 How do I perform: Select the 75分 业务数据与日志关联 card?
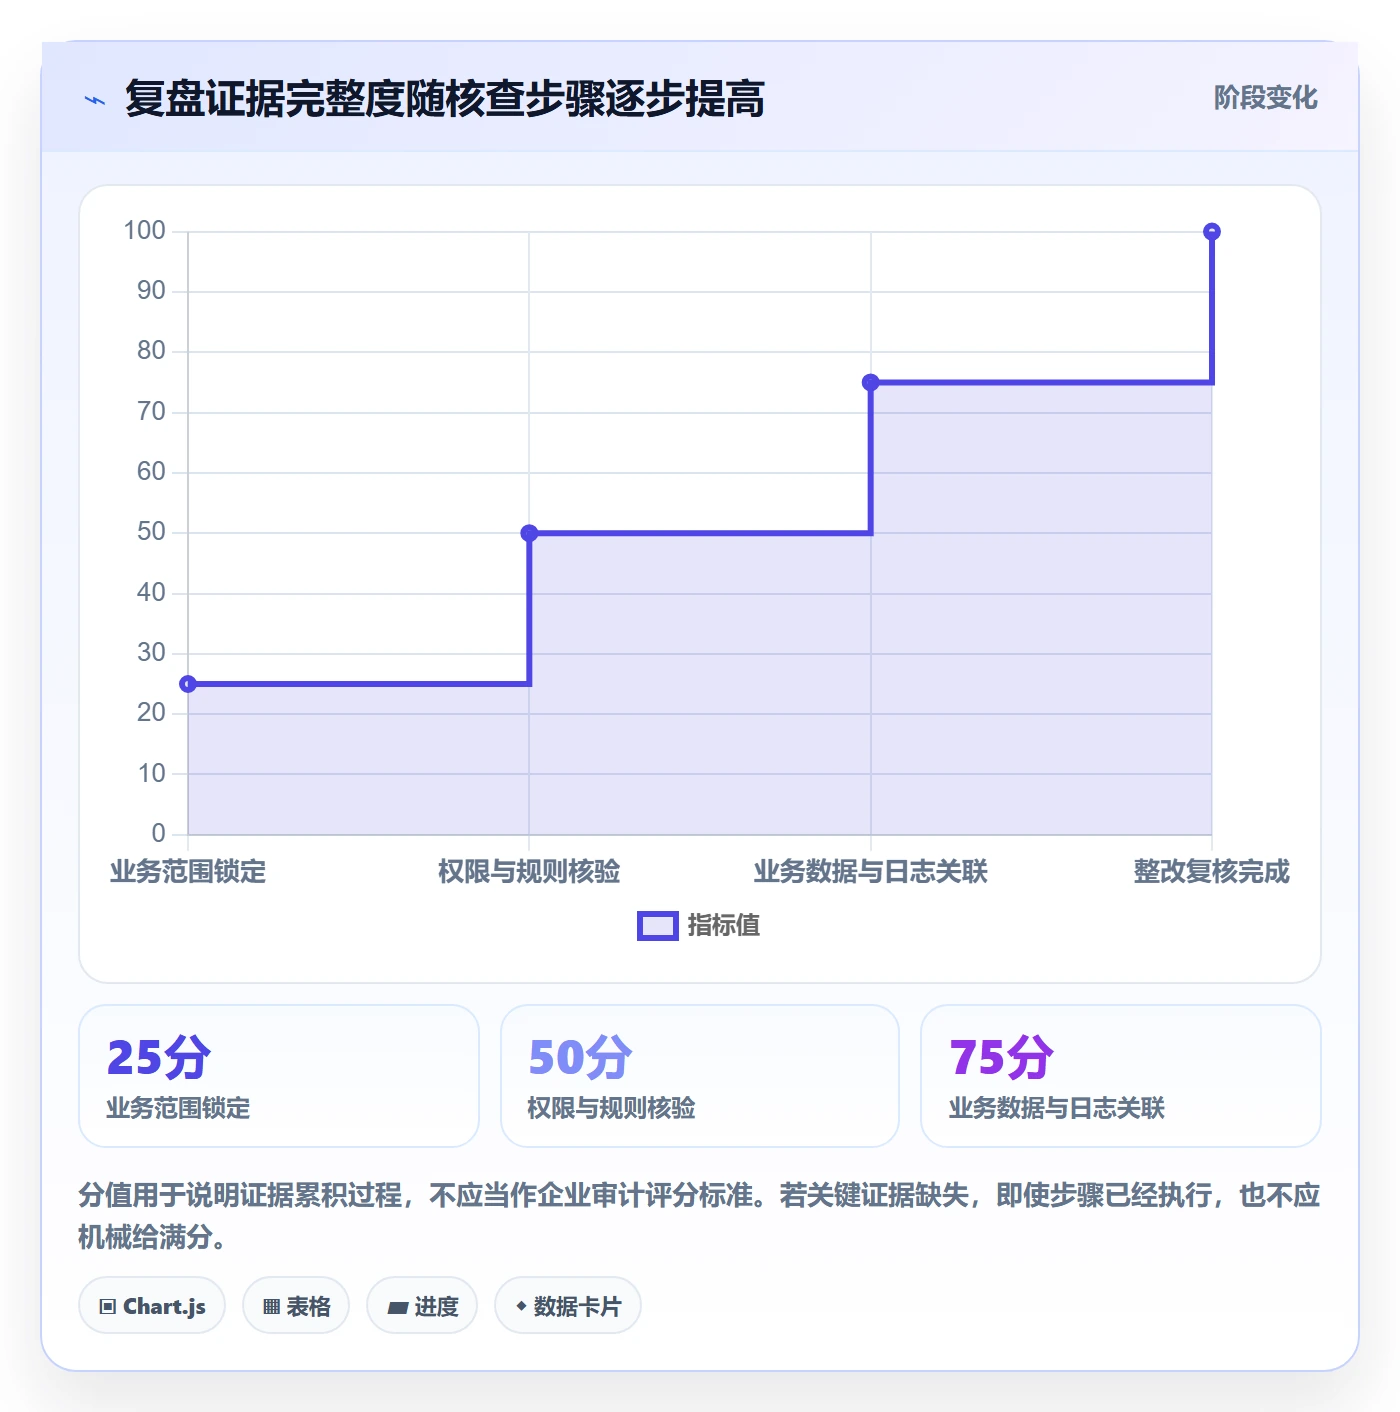(1121, 1076)
